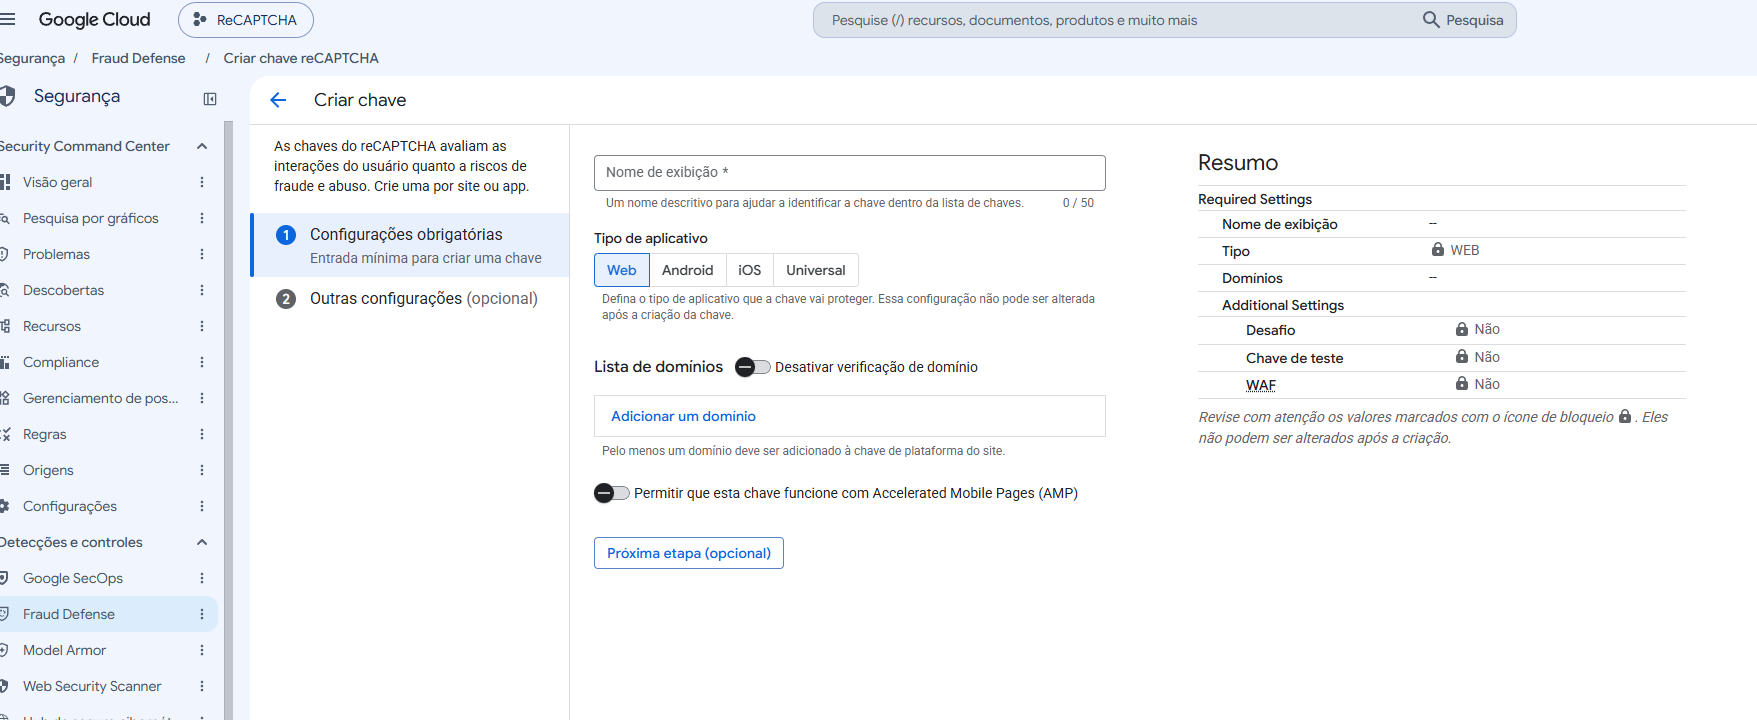Image resolution: width=1757 pixels, height=720 pixels.
Task: Open more options for Google SecOps
Action: tap(202, 578)
